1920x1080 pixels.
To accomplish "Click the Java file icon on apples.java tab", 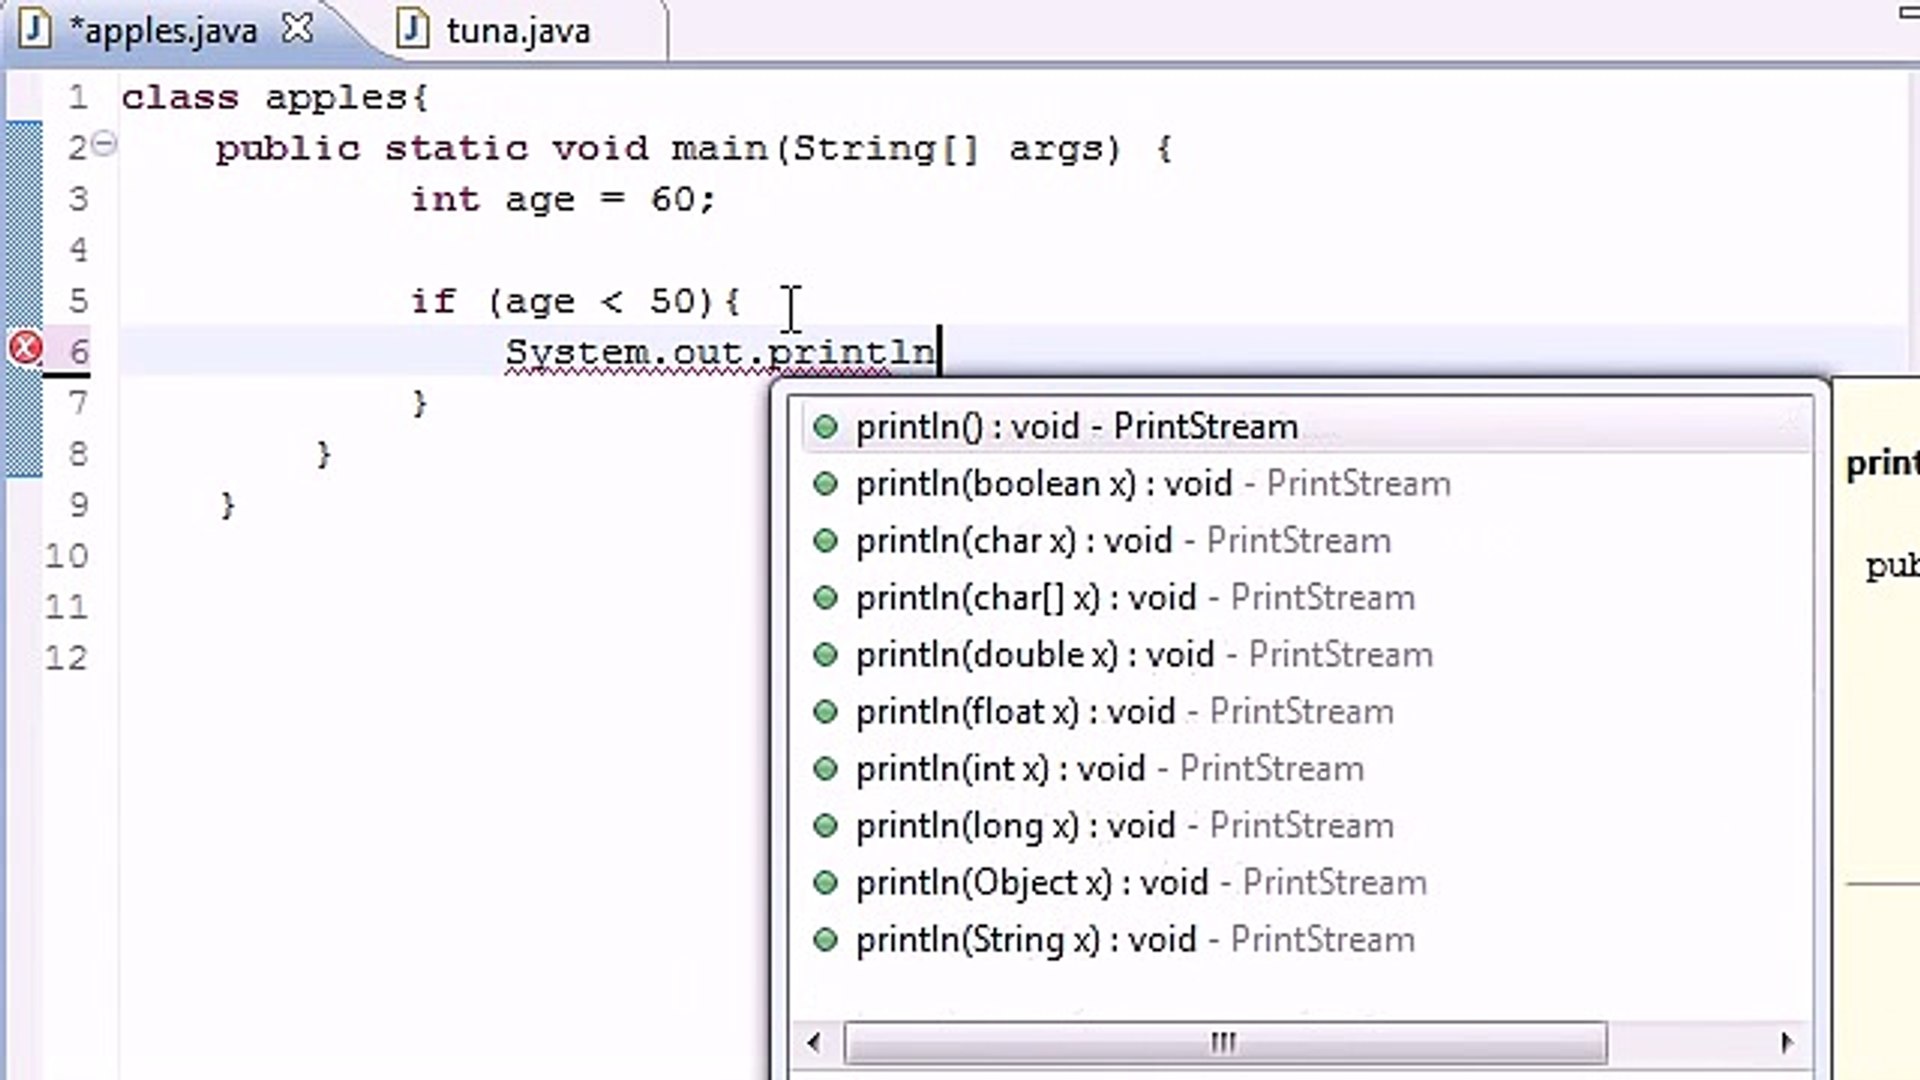I will pos(36,29).
